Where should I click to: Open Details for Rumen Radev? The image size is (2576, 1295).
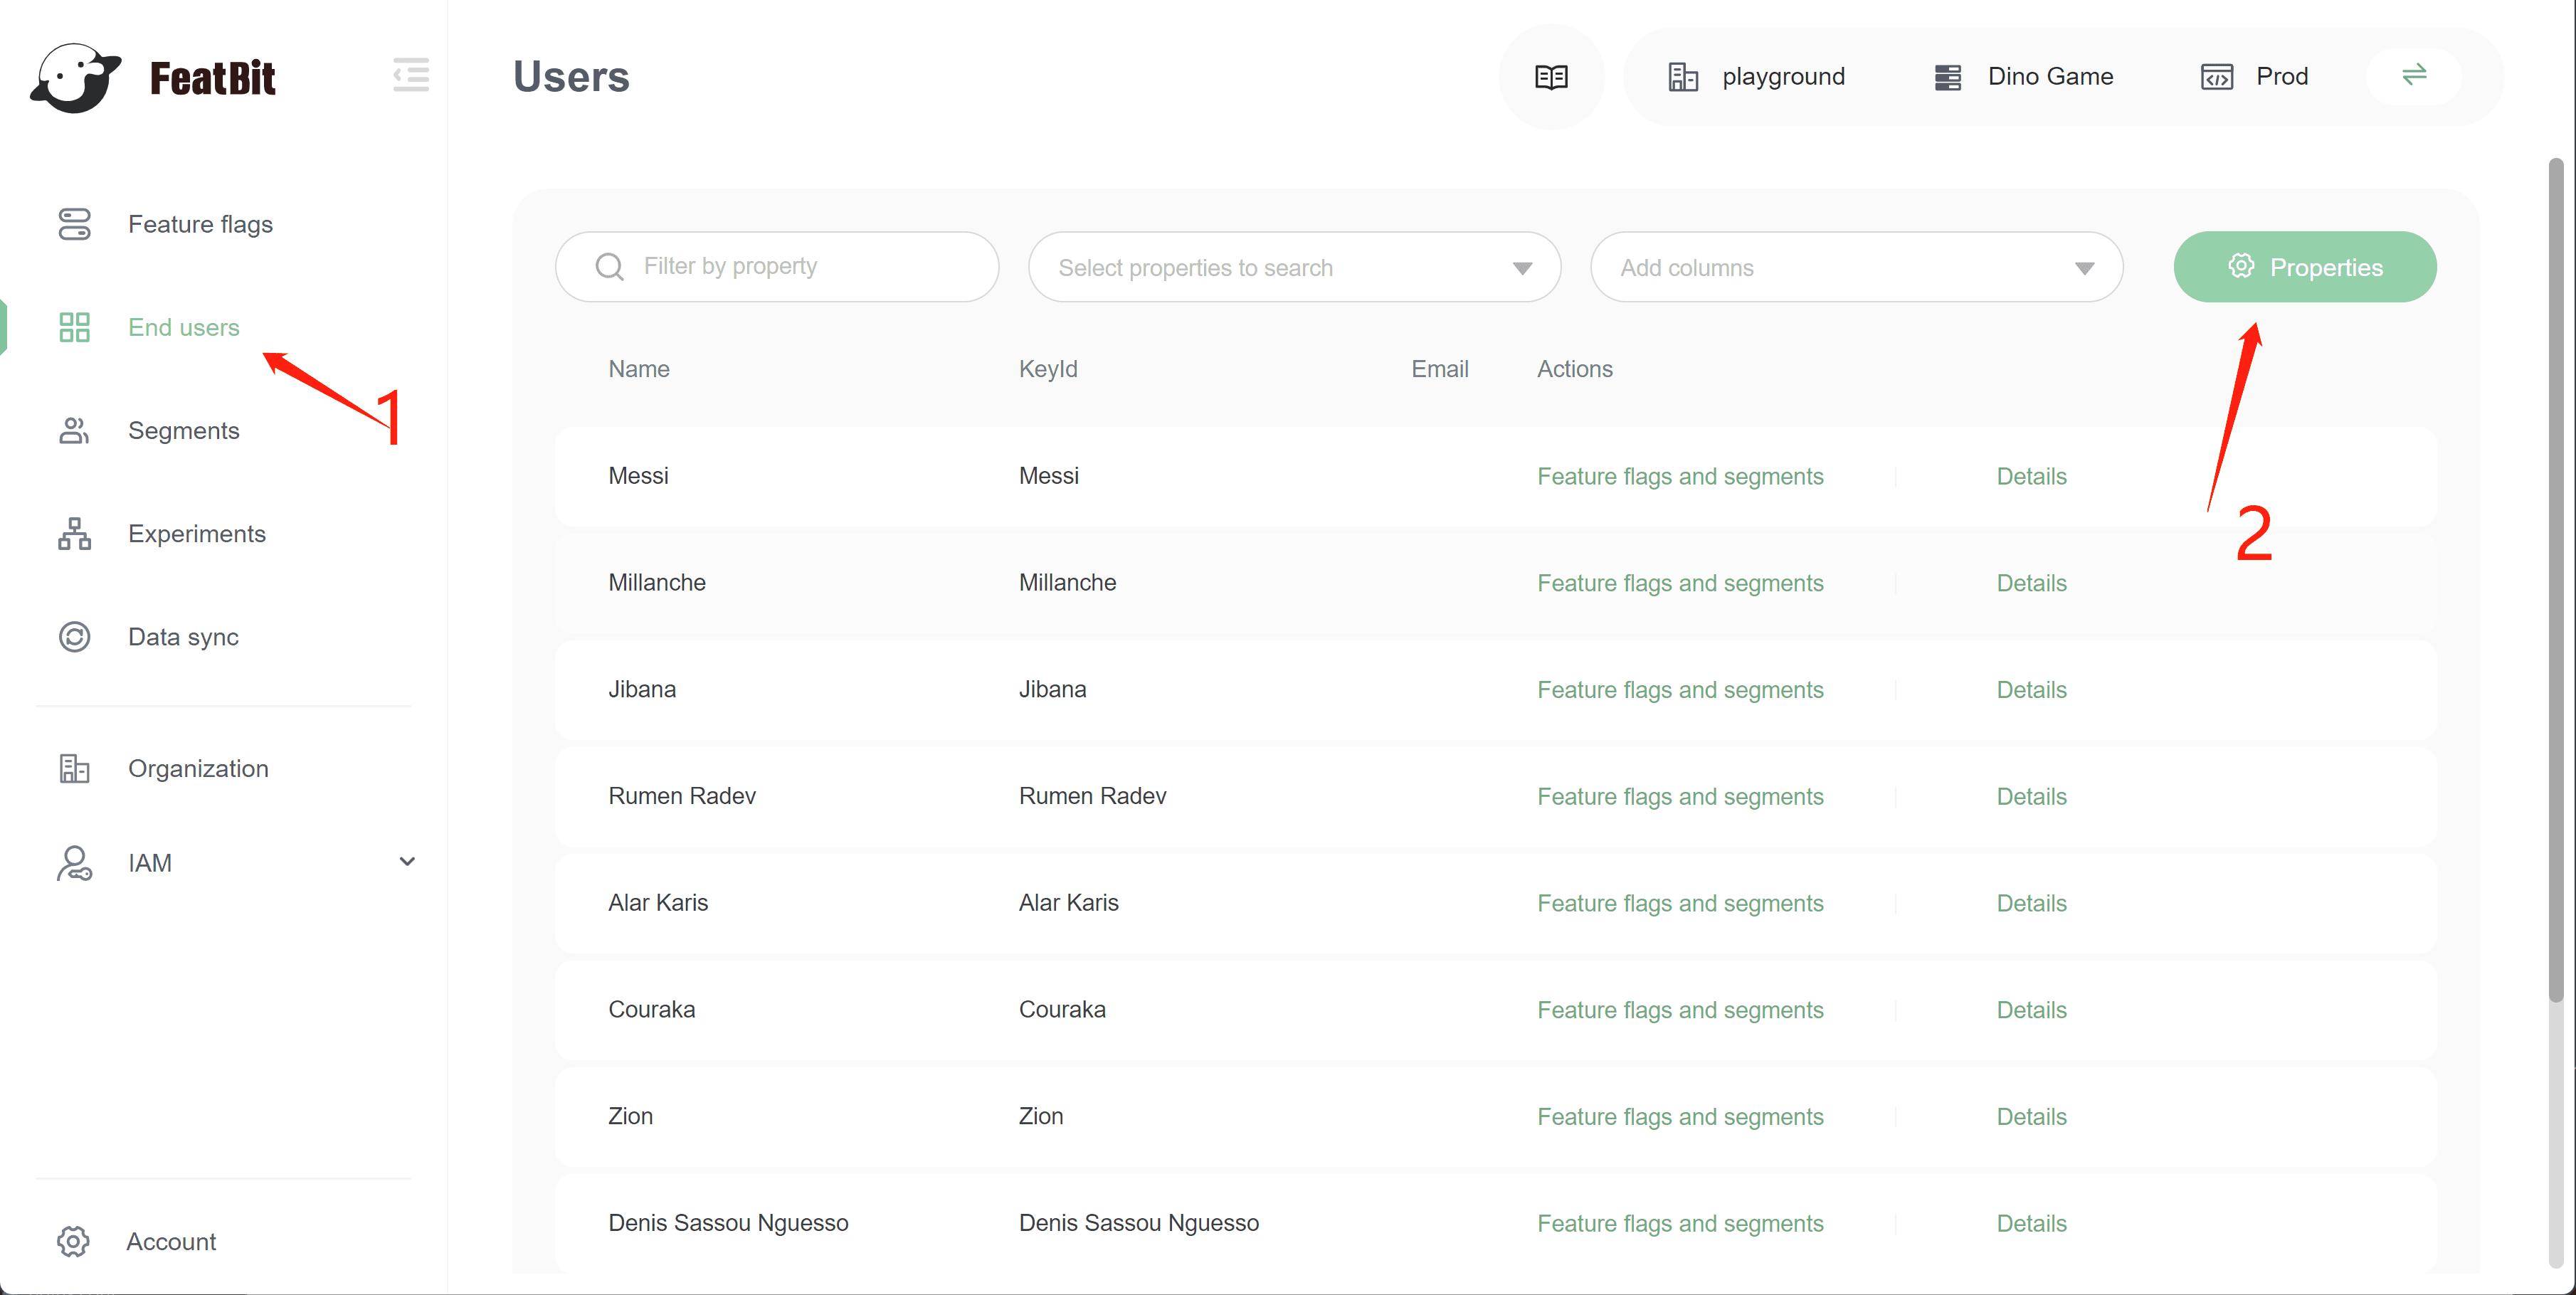pos(2031,797)
